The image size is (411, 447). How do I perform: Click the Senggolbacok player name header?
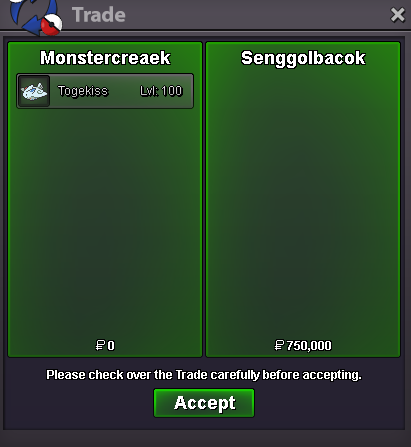pyautogui.click(x=303, y=58)
